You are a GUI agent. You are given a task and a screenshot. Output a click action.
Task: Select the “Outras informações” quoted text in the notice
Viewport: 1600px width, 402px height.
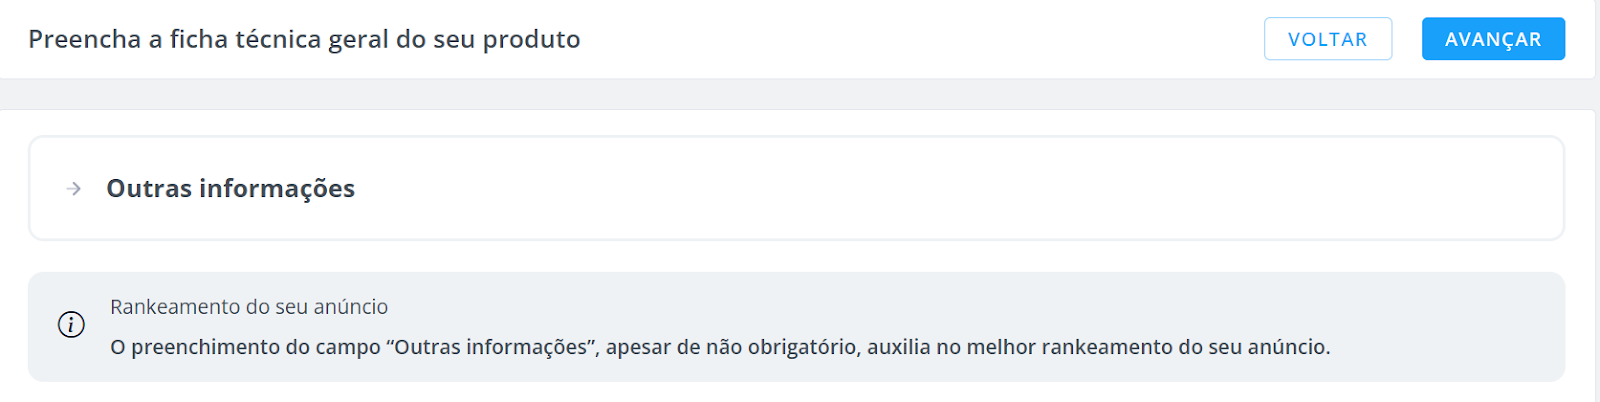click(491, 347)
